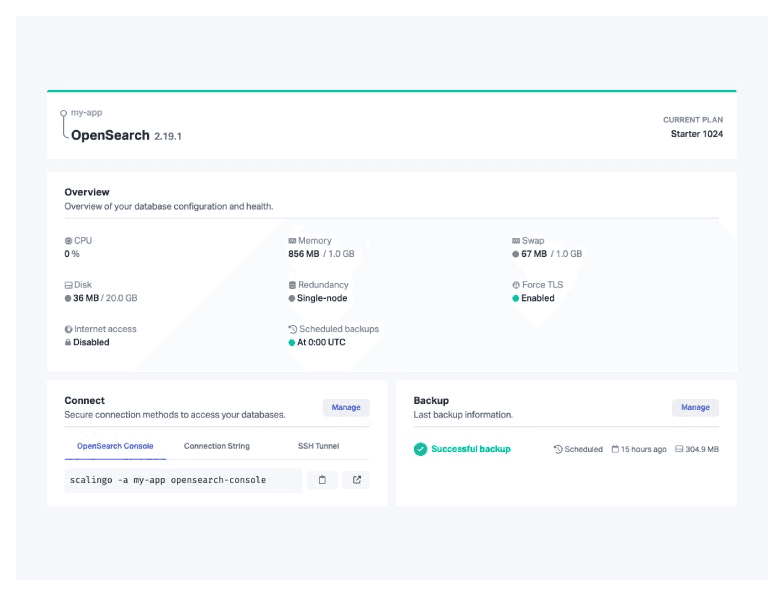784x596 pixels.
Task: Click the grey dot beside Single-node
Action: click(292, 298)
